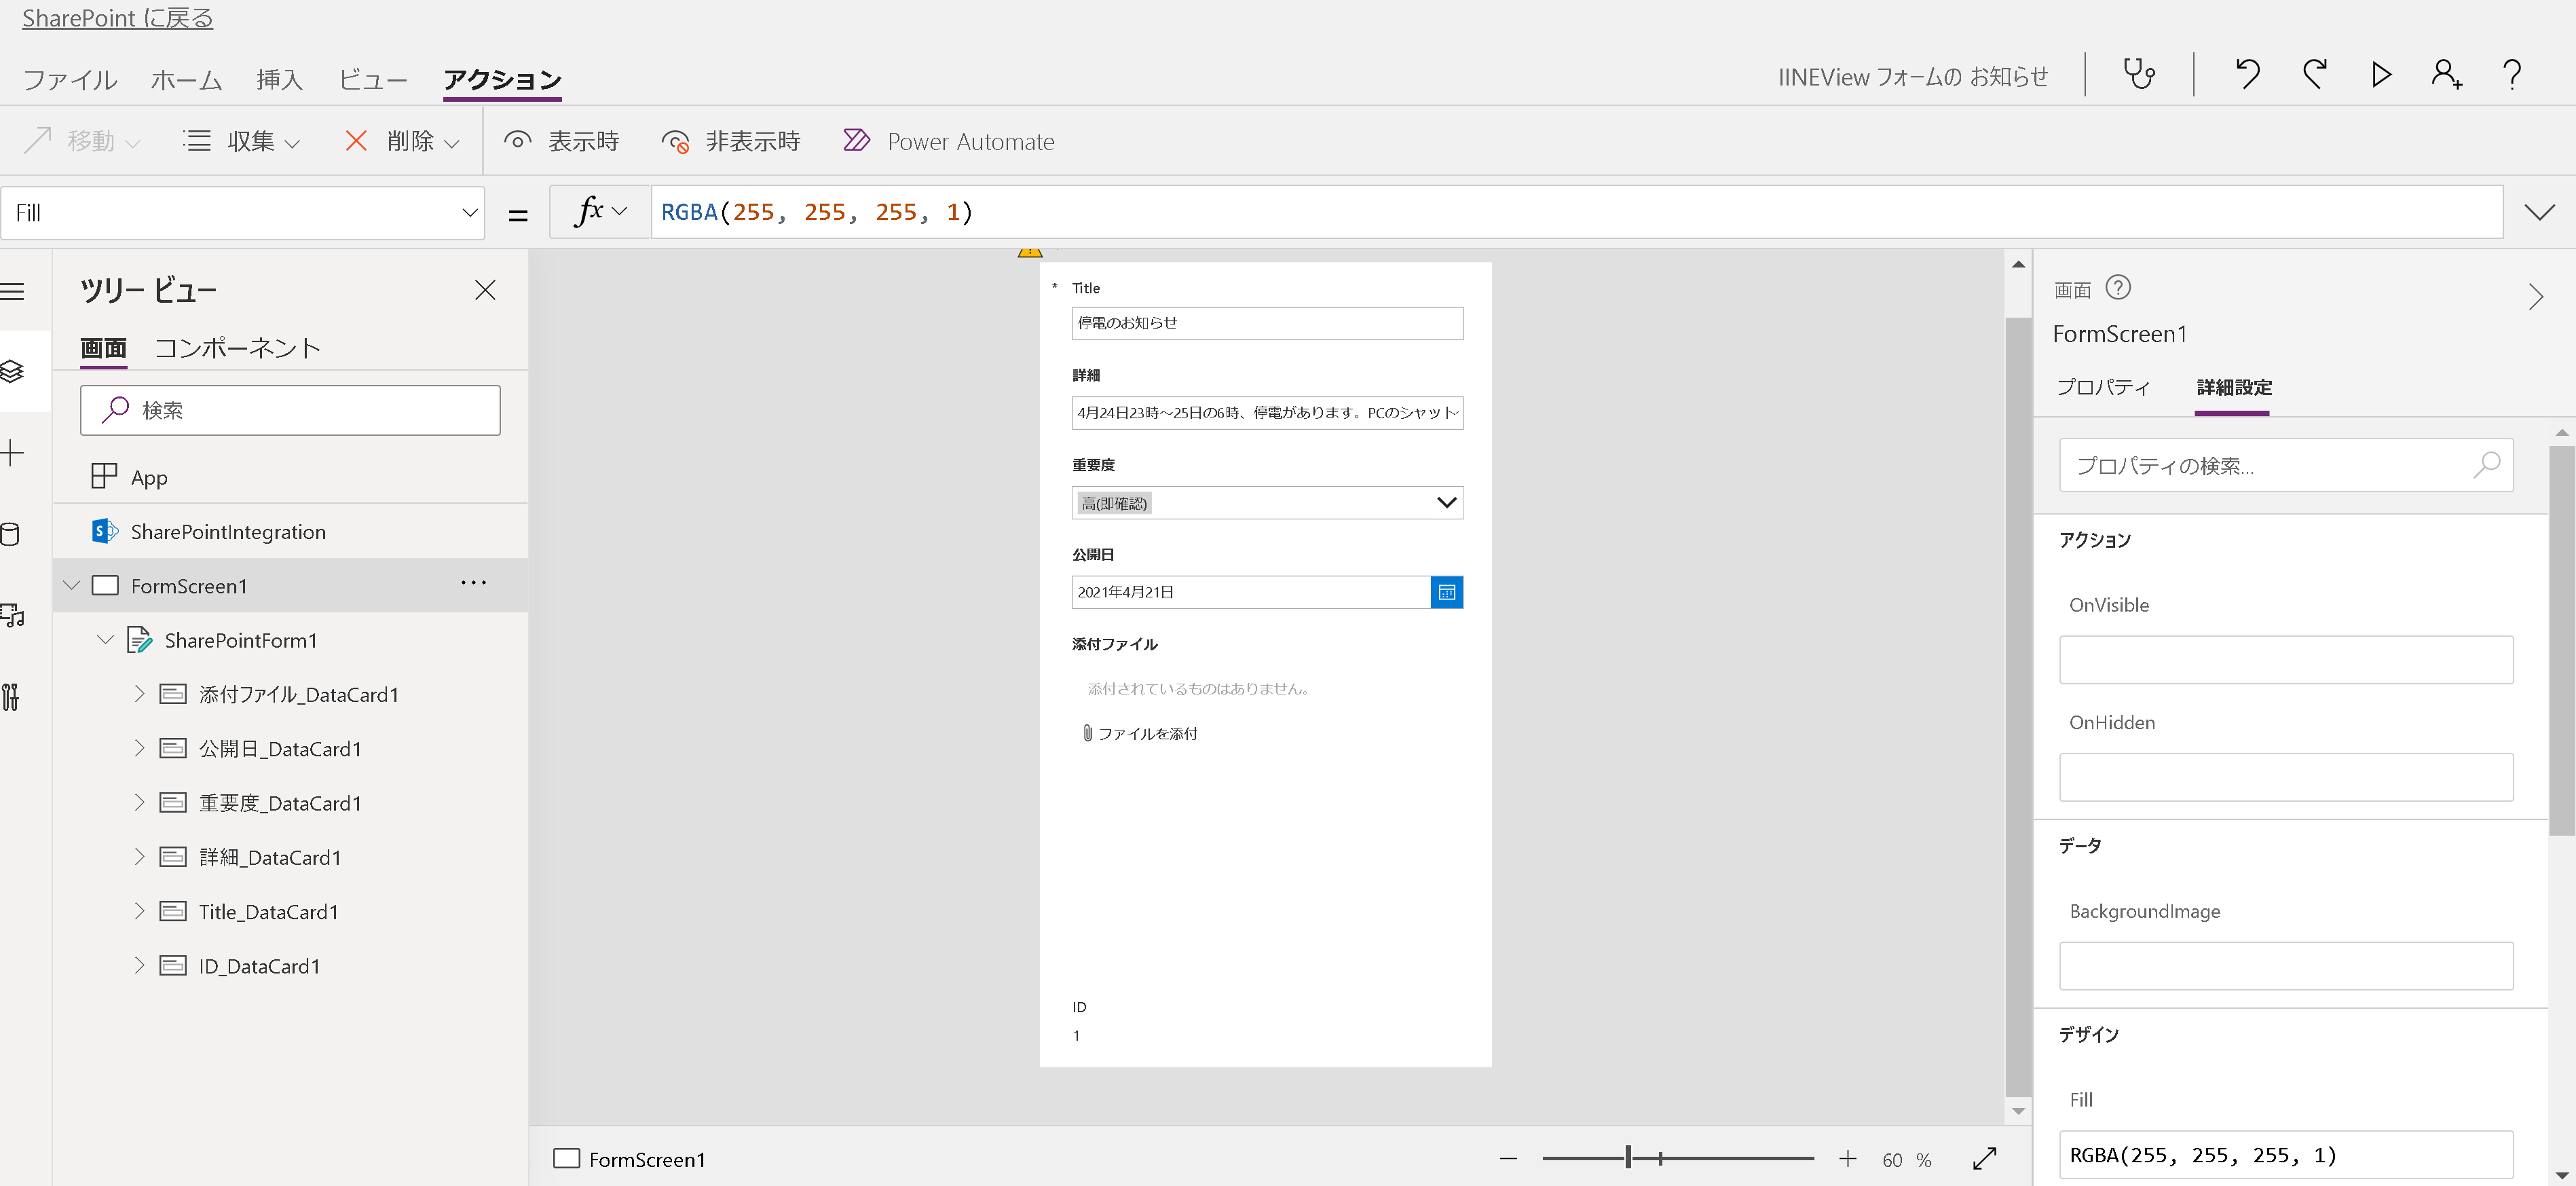Collapse the SharePointForm1 tree node
2576x1186 pixels.
tap(105, 640)
